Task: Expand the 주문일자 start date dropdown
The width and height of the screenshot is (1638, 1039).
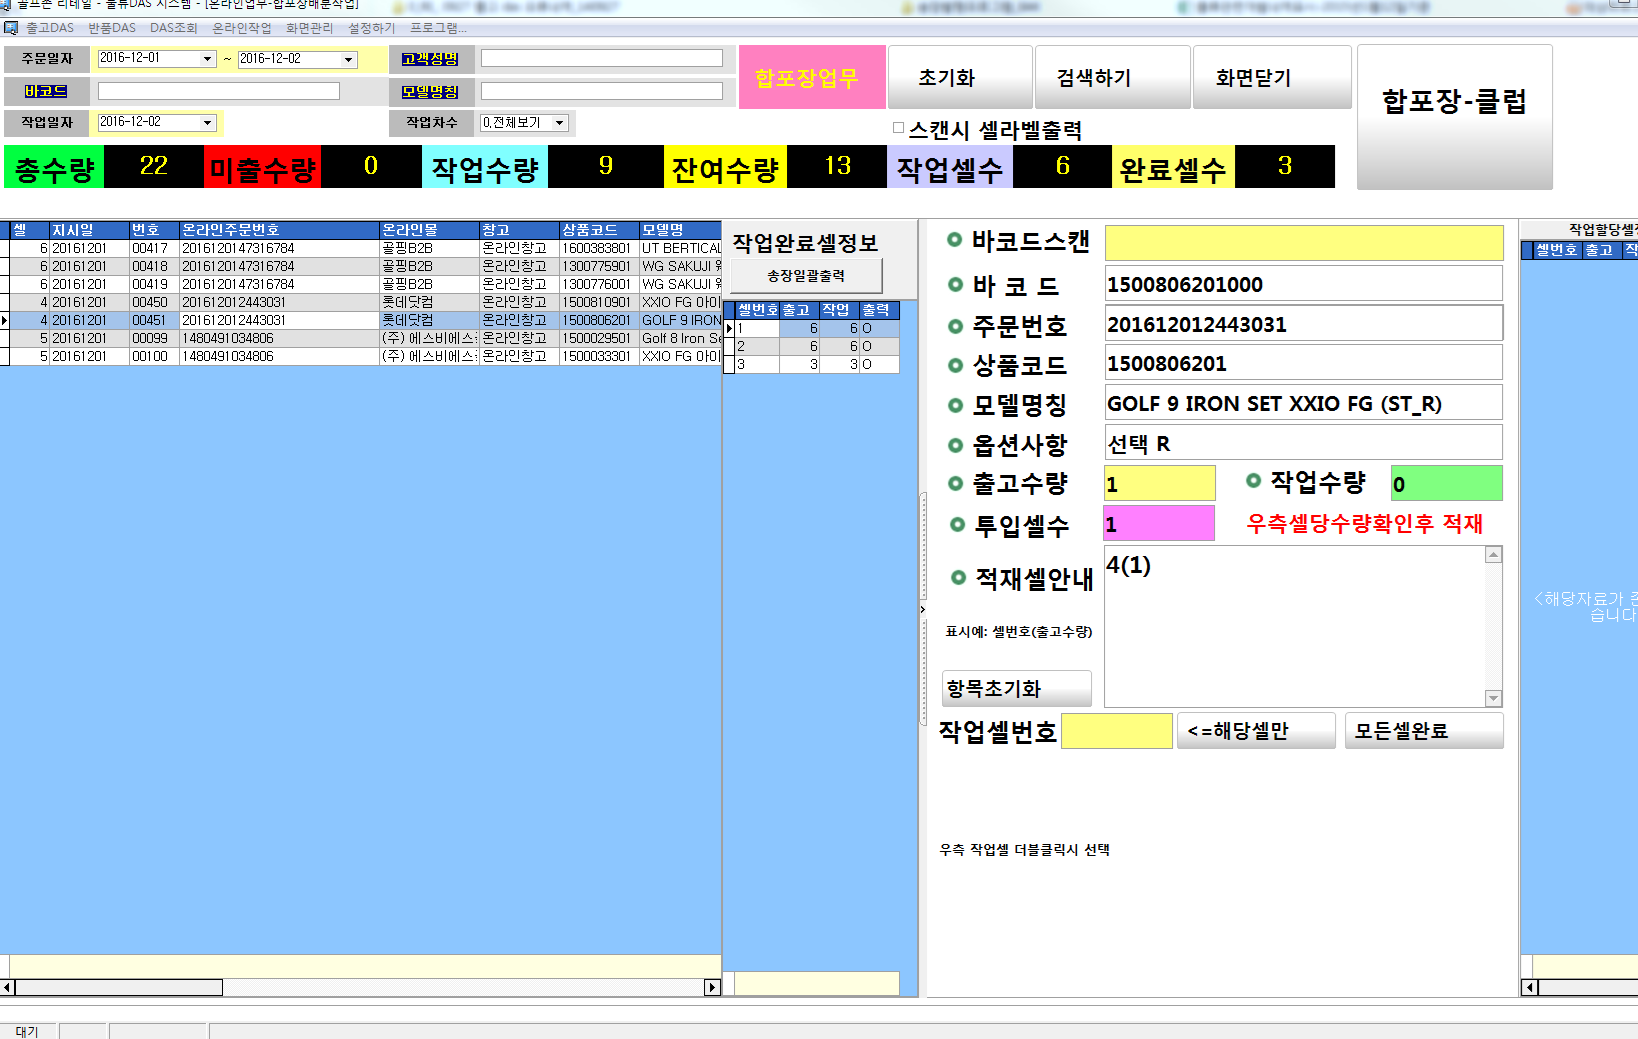Action: coord(207,59)
